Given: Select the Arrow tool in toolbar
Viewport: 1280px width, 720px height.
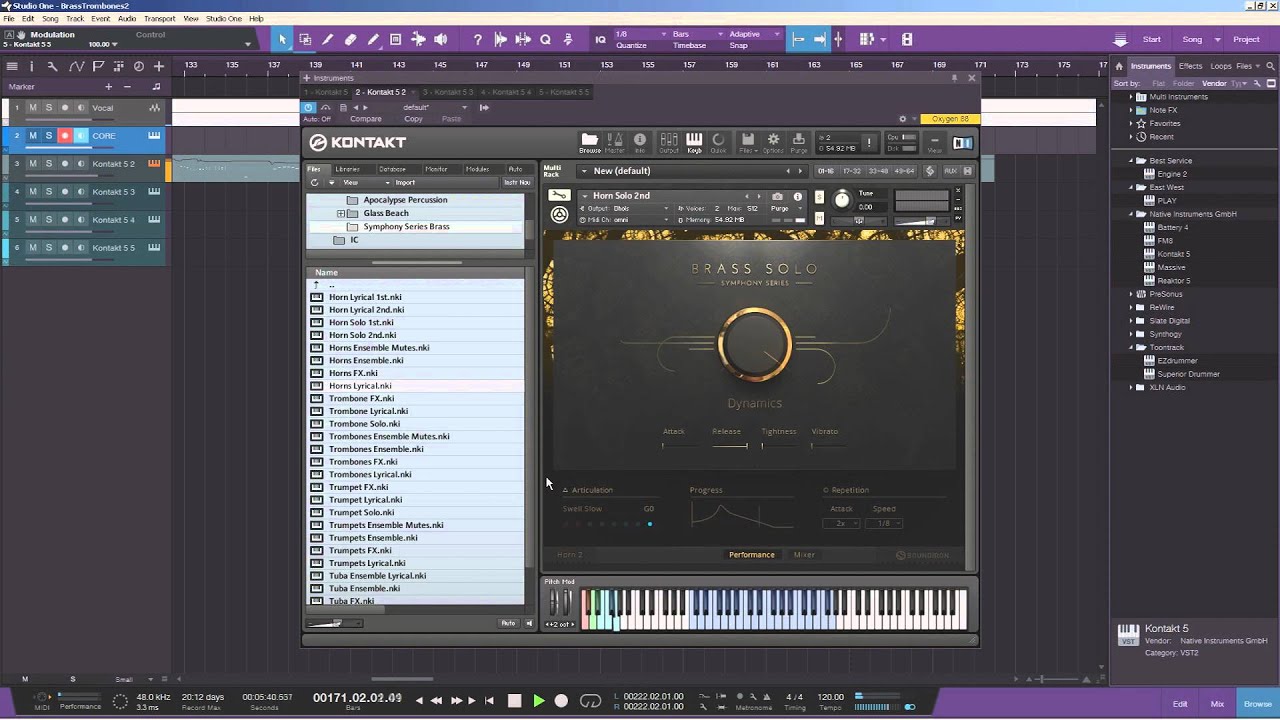Looking at the screenshot, I should click(282, 39).
